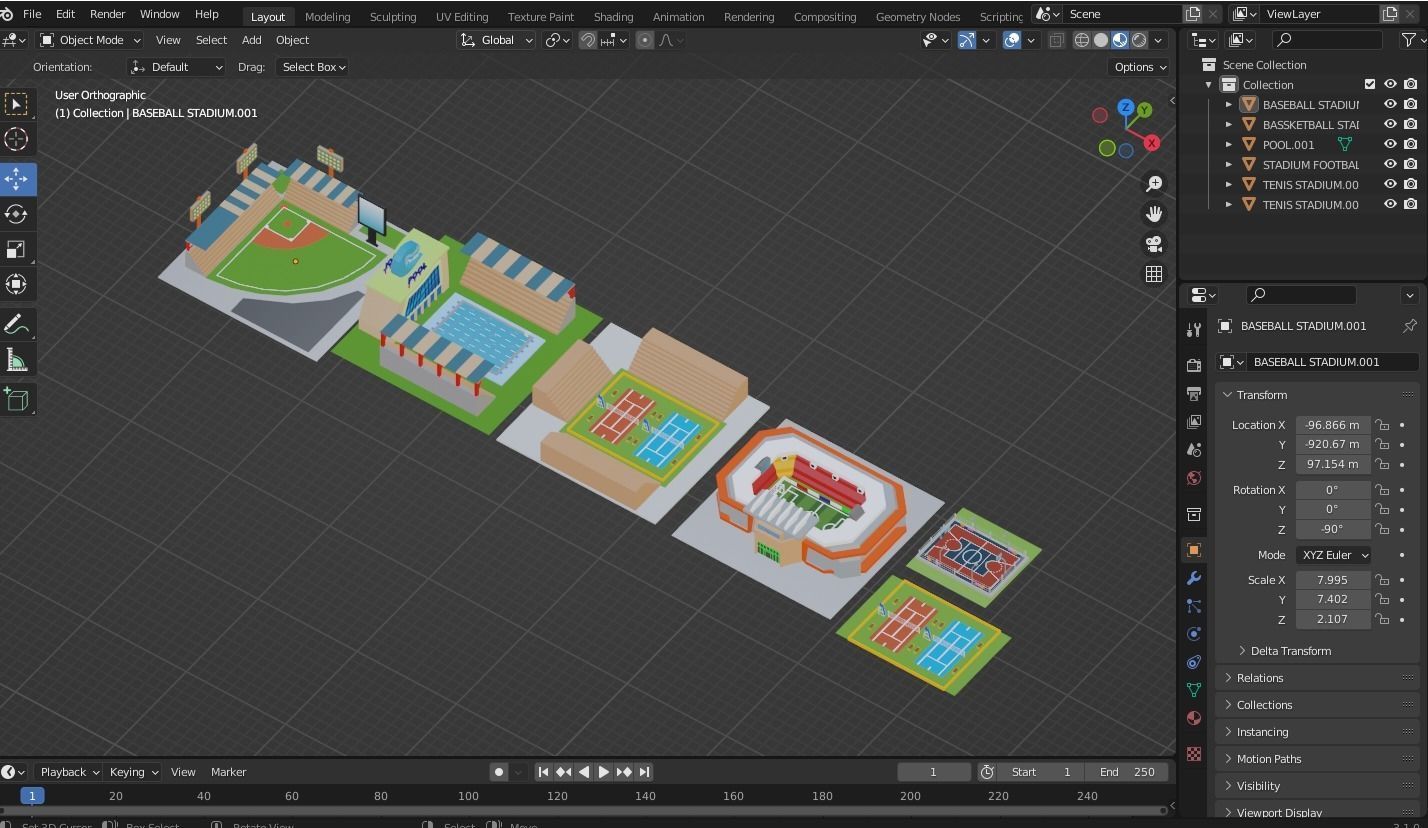Image resolution: width=1428 pixels, height=828 pixels.
Task: Switch to rendered viewport shading sphere
Action: (x=1139, y=40)
